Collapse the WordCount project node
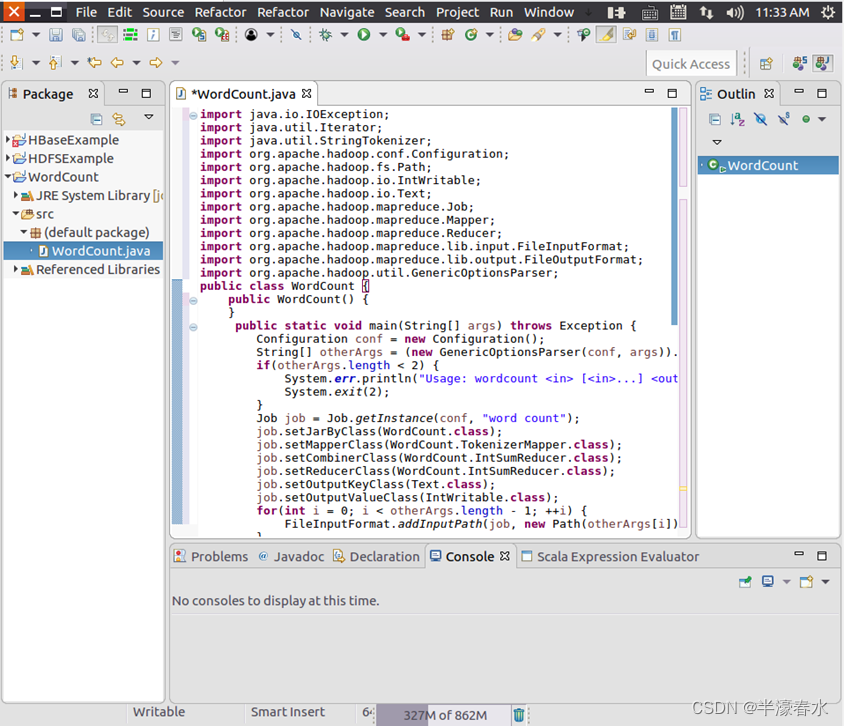 [8, 177]
